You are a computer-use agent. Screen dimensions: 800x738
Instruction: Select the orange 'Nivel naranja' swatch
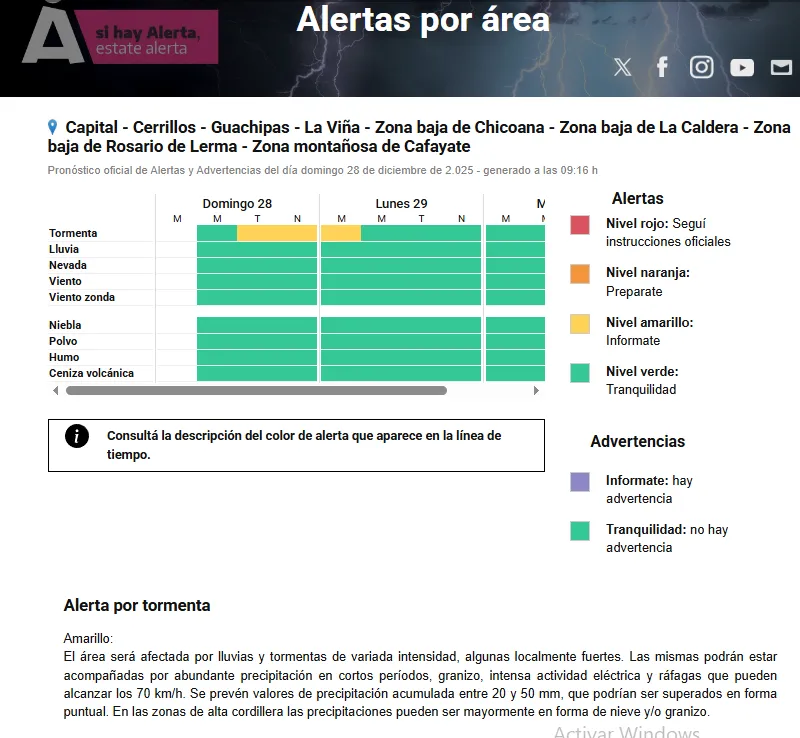580,274
